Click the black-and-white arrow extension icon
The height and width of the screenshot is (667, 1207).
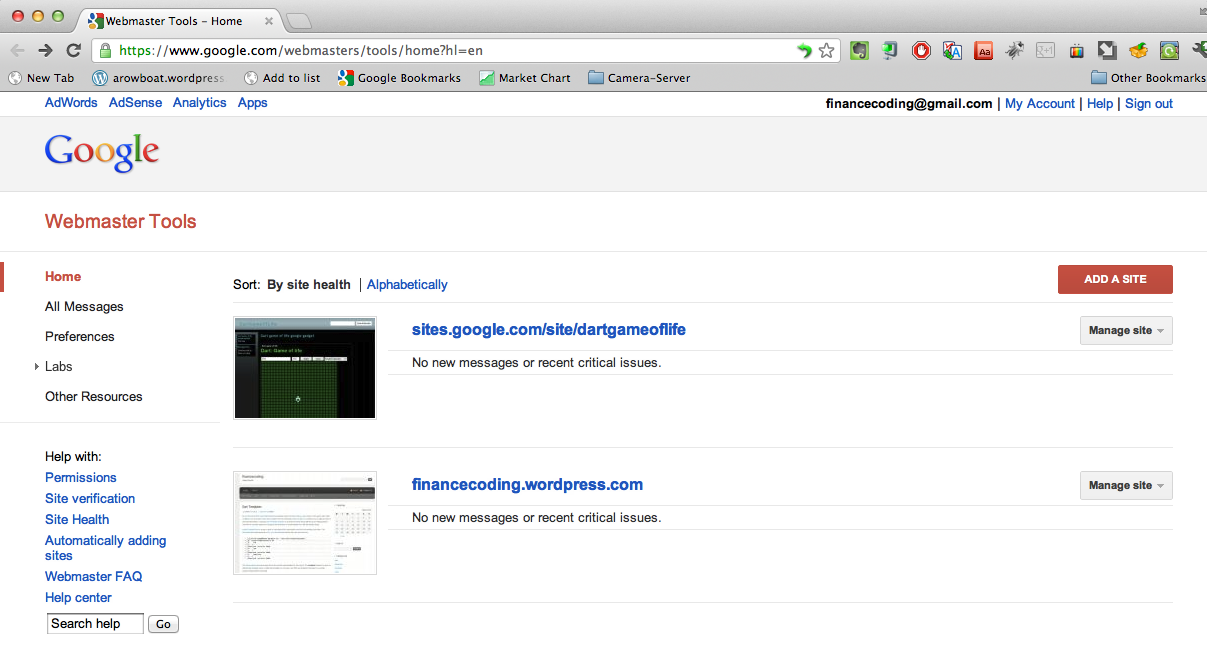(x=1107, y=50)
